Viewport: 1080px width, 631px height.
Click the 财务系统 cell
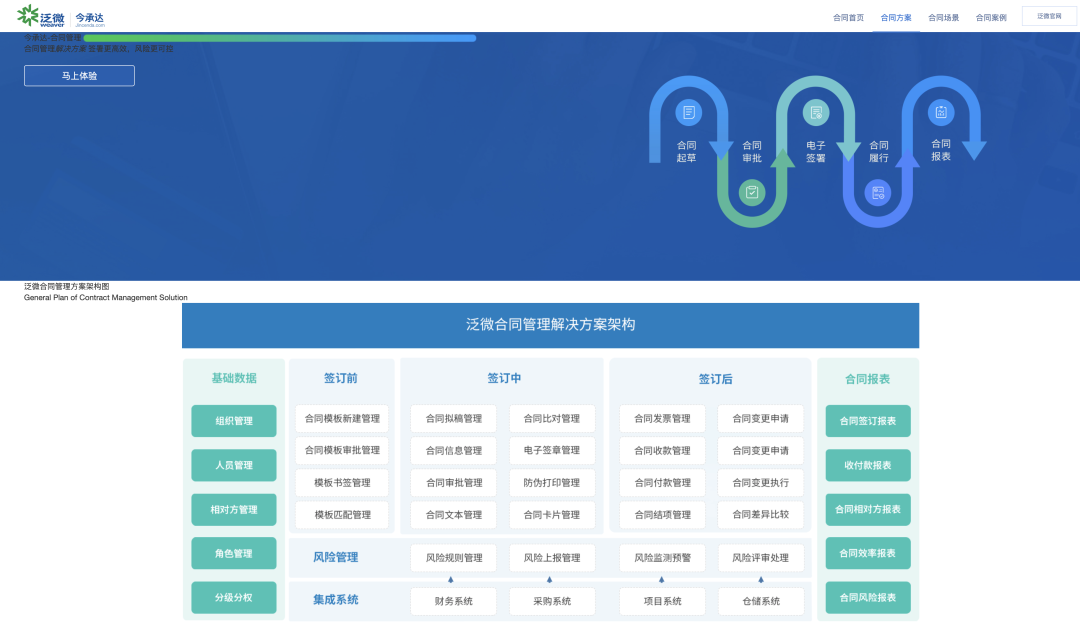pyautogui.click(x=453, y=601)
